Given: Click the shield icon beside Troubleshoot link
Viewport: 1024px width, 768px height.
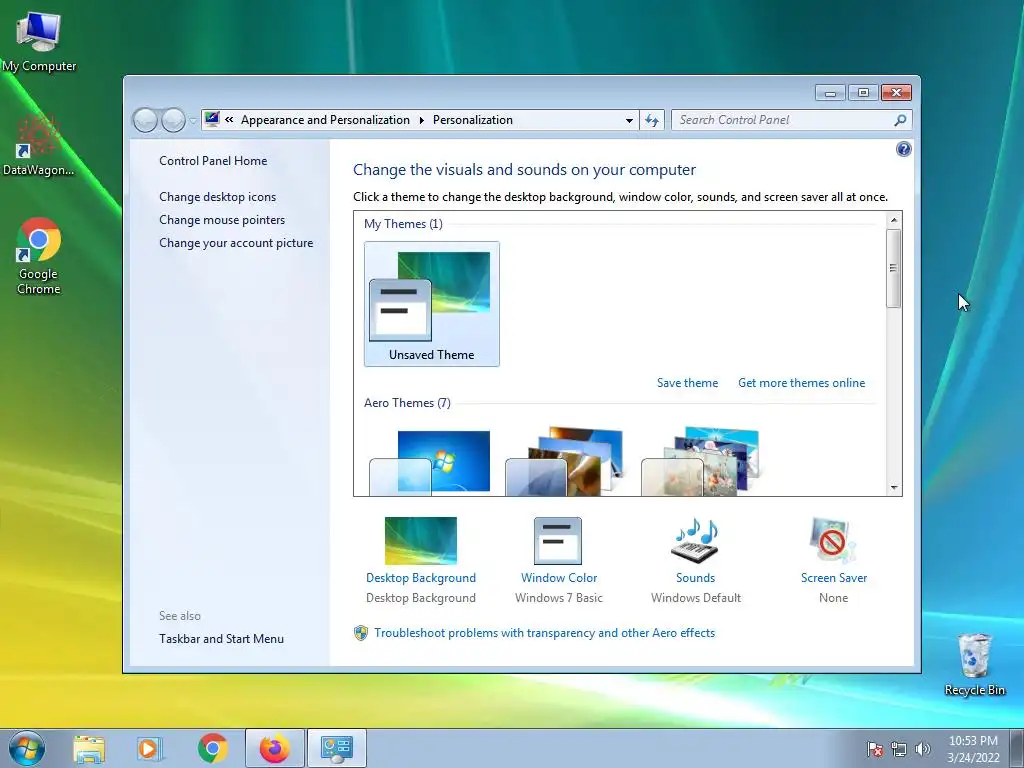Looking at the screenshot, I should click(x=360, y=633).
